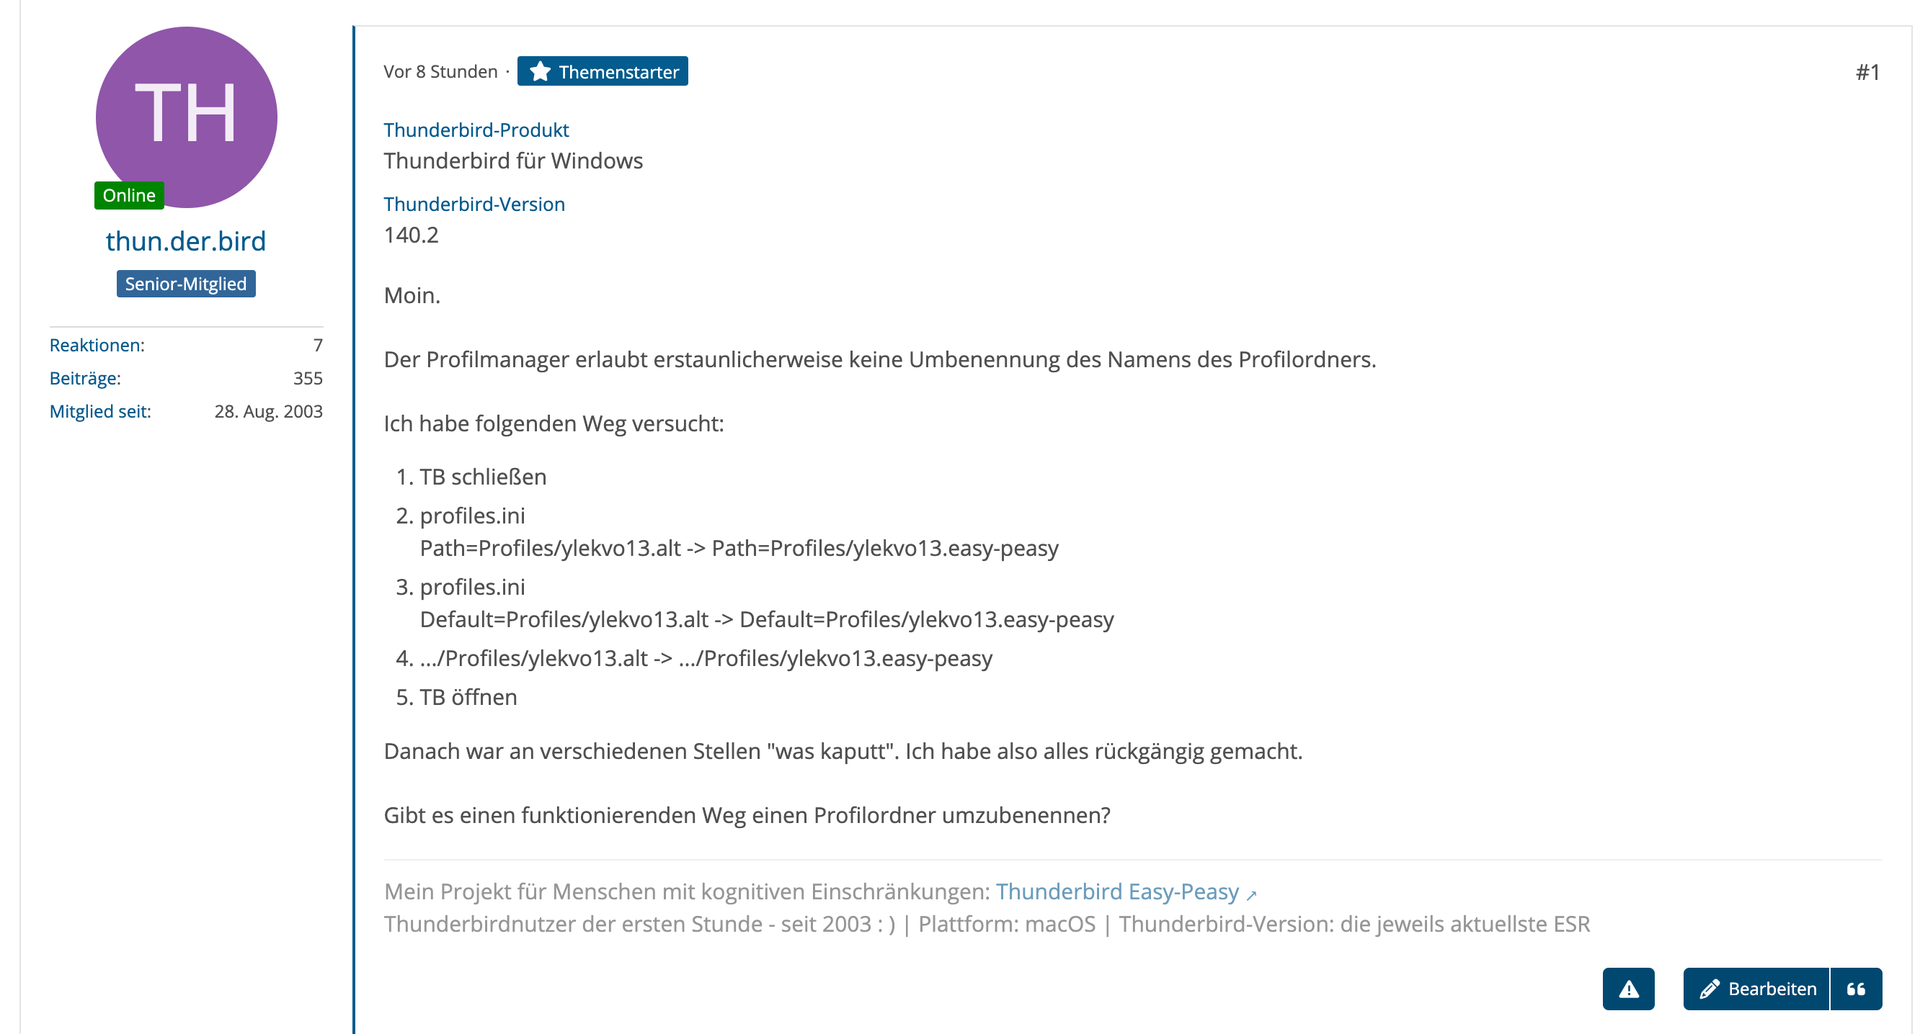Click the Thunderbird-Produkt field label

coord(476,130)
